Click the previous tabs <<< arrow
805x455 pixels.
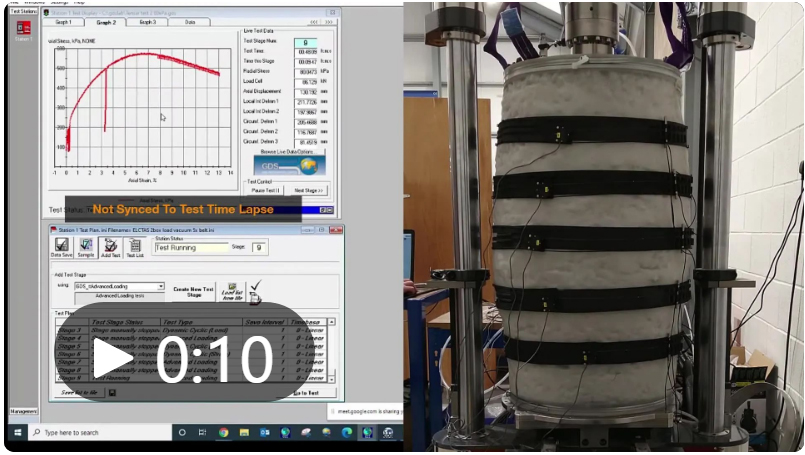pyautogui.click(x=314, y=22)
